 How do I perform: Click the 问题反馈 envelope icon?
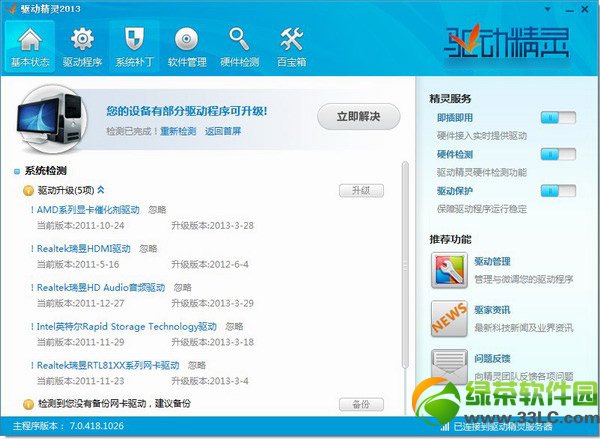[449, 367]
